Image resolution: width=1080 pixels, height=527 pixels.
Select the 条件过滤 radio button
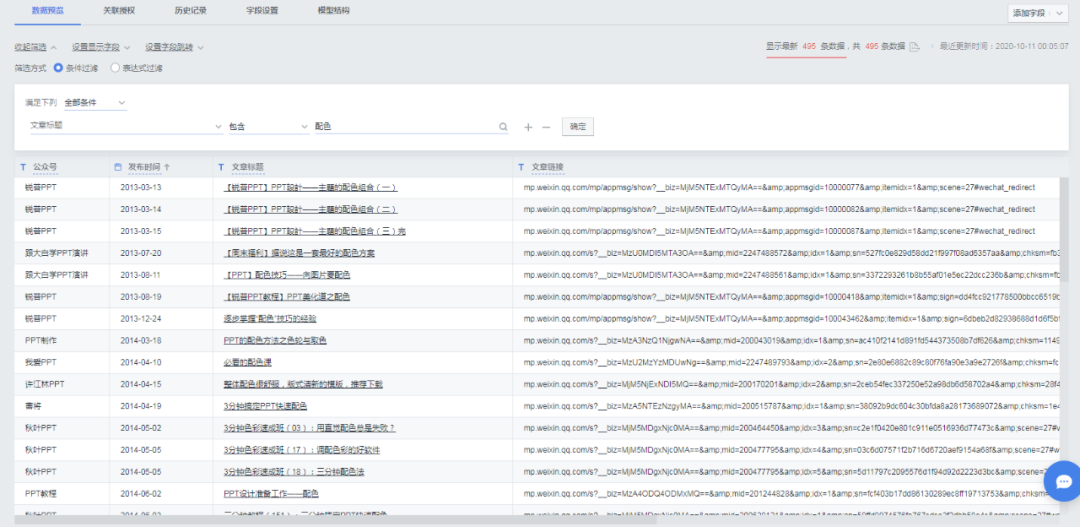click(x=59, y=68)
